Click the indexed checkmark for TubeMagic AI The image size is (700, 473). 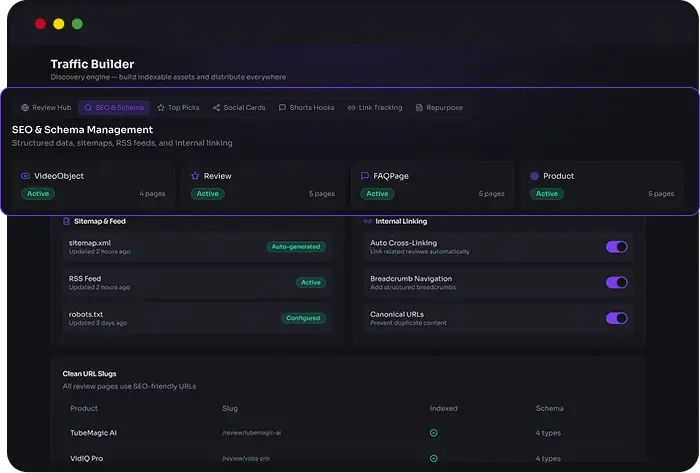click(x=433, y=433)
